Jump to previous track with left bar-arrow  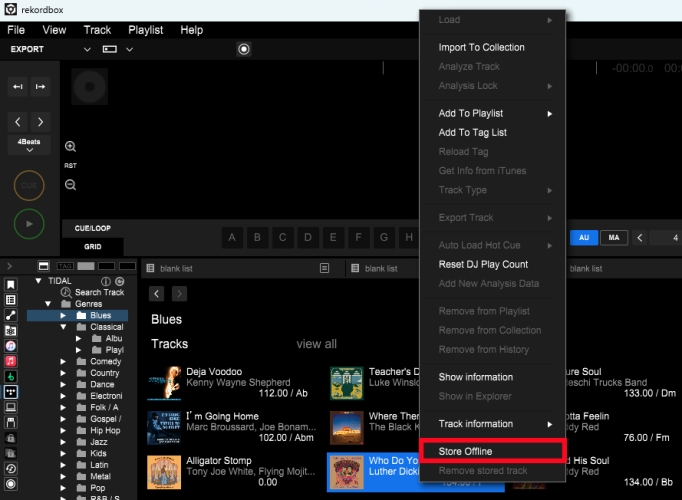pyautogui.click(x=18, y=87)
